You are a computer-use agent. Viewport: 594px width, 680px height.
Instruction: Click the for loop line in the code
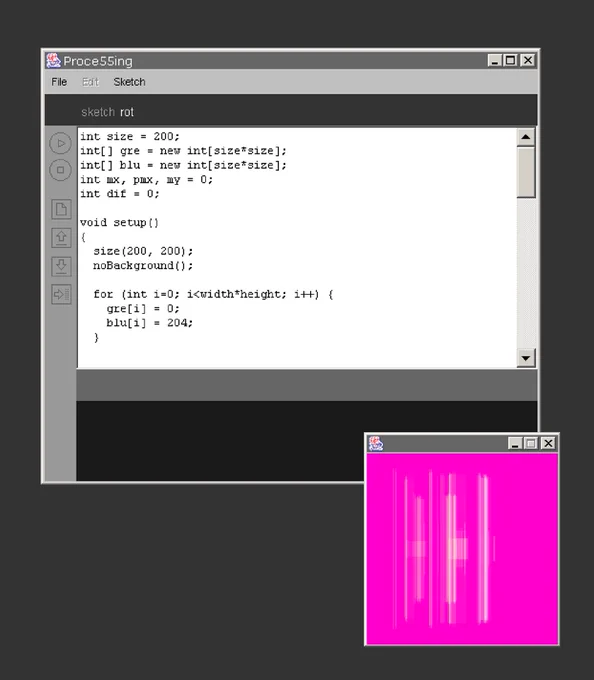click(213, 294)
